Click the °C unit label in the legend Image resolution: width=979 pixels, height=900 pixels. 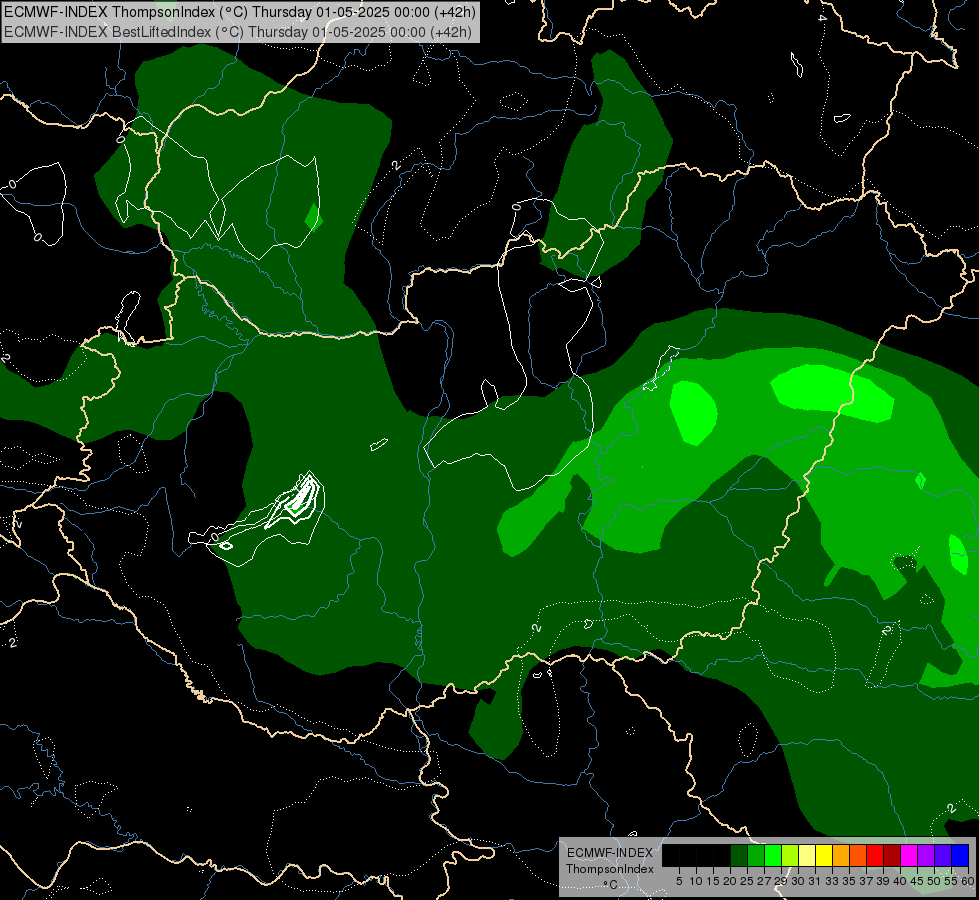(x=611, y=884)
